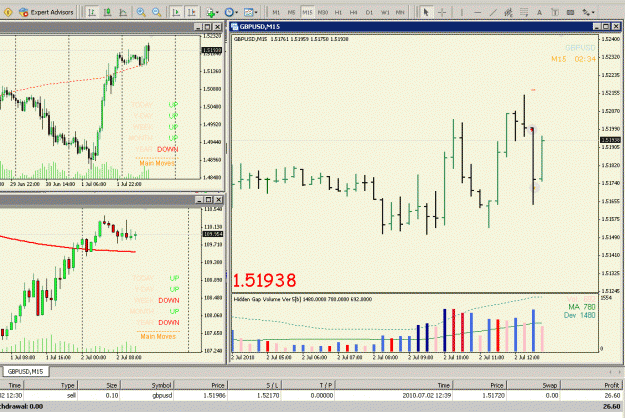Select the Text tool
The height and width of the screenshot is (418, 625).
(x=539, y=12)
